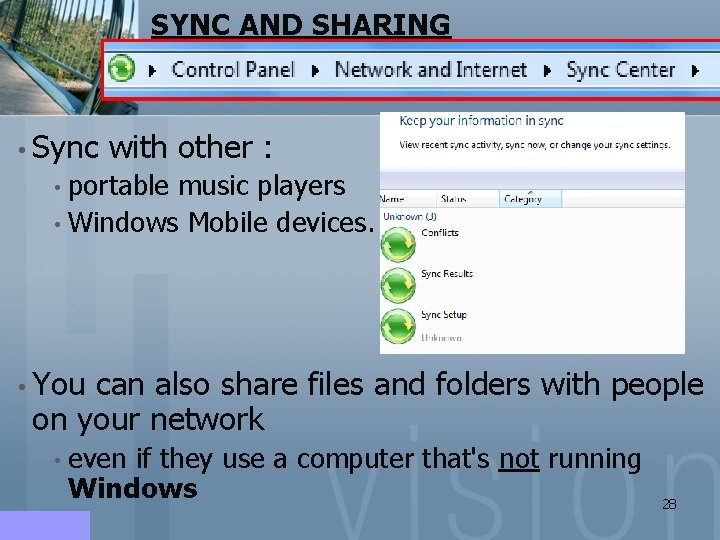Select the Sync Results item label
Image resolution: width=720 pixels, height=540 pixels.
[x=447, y=273]
